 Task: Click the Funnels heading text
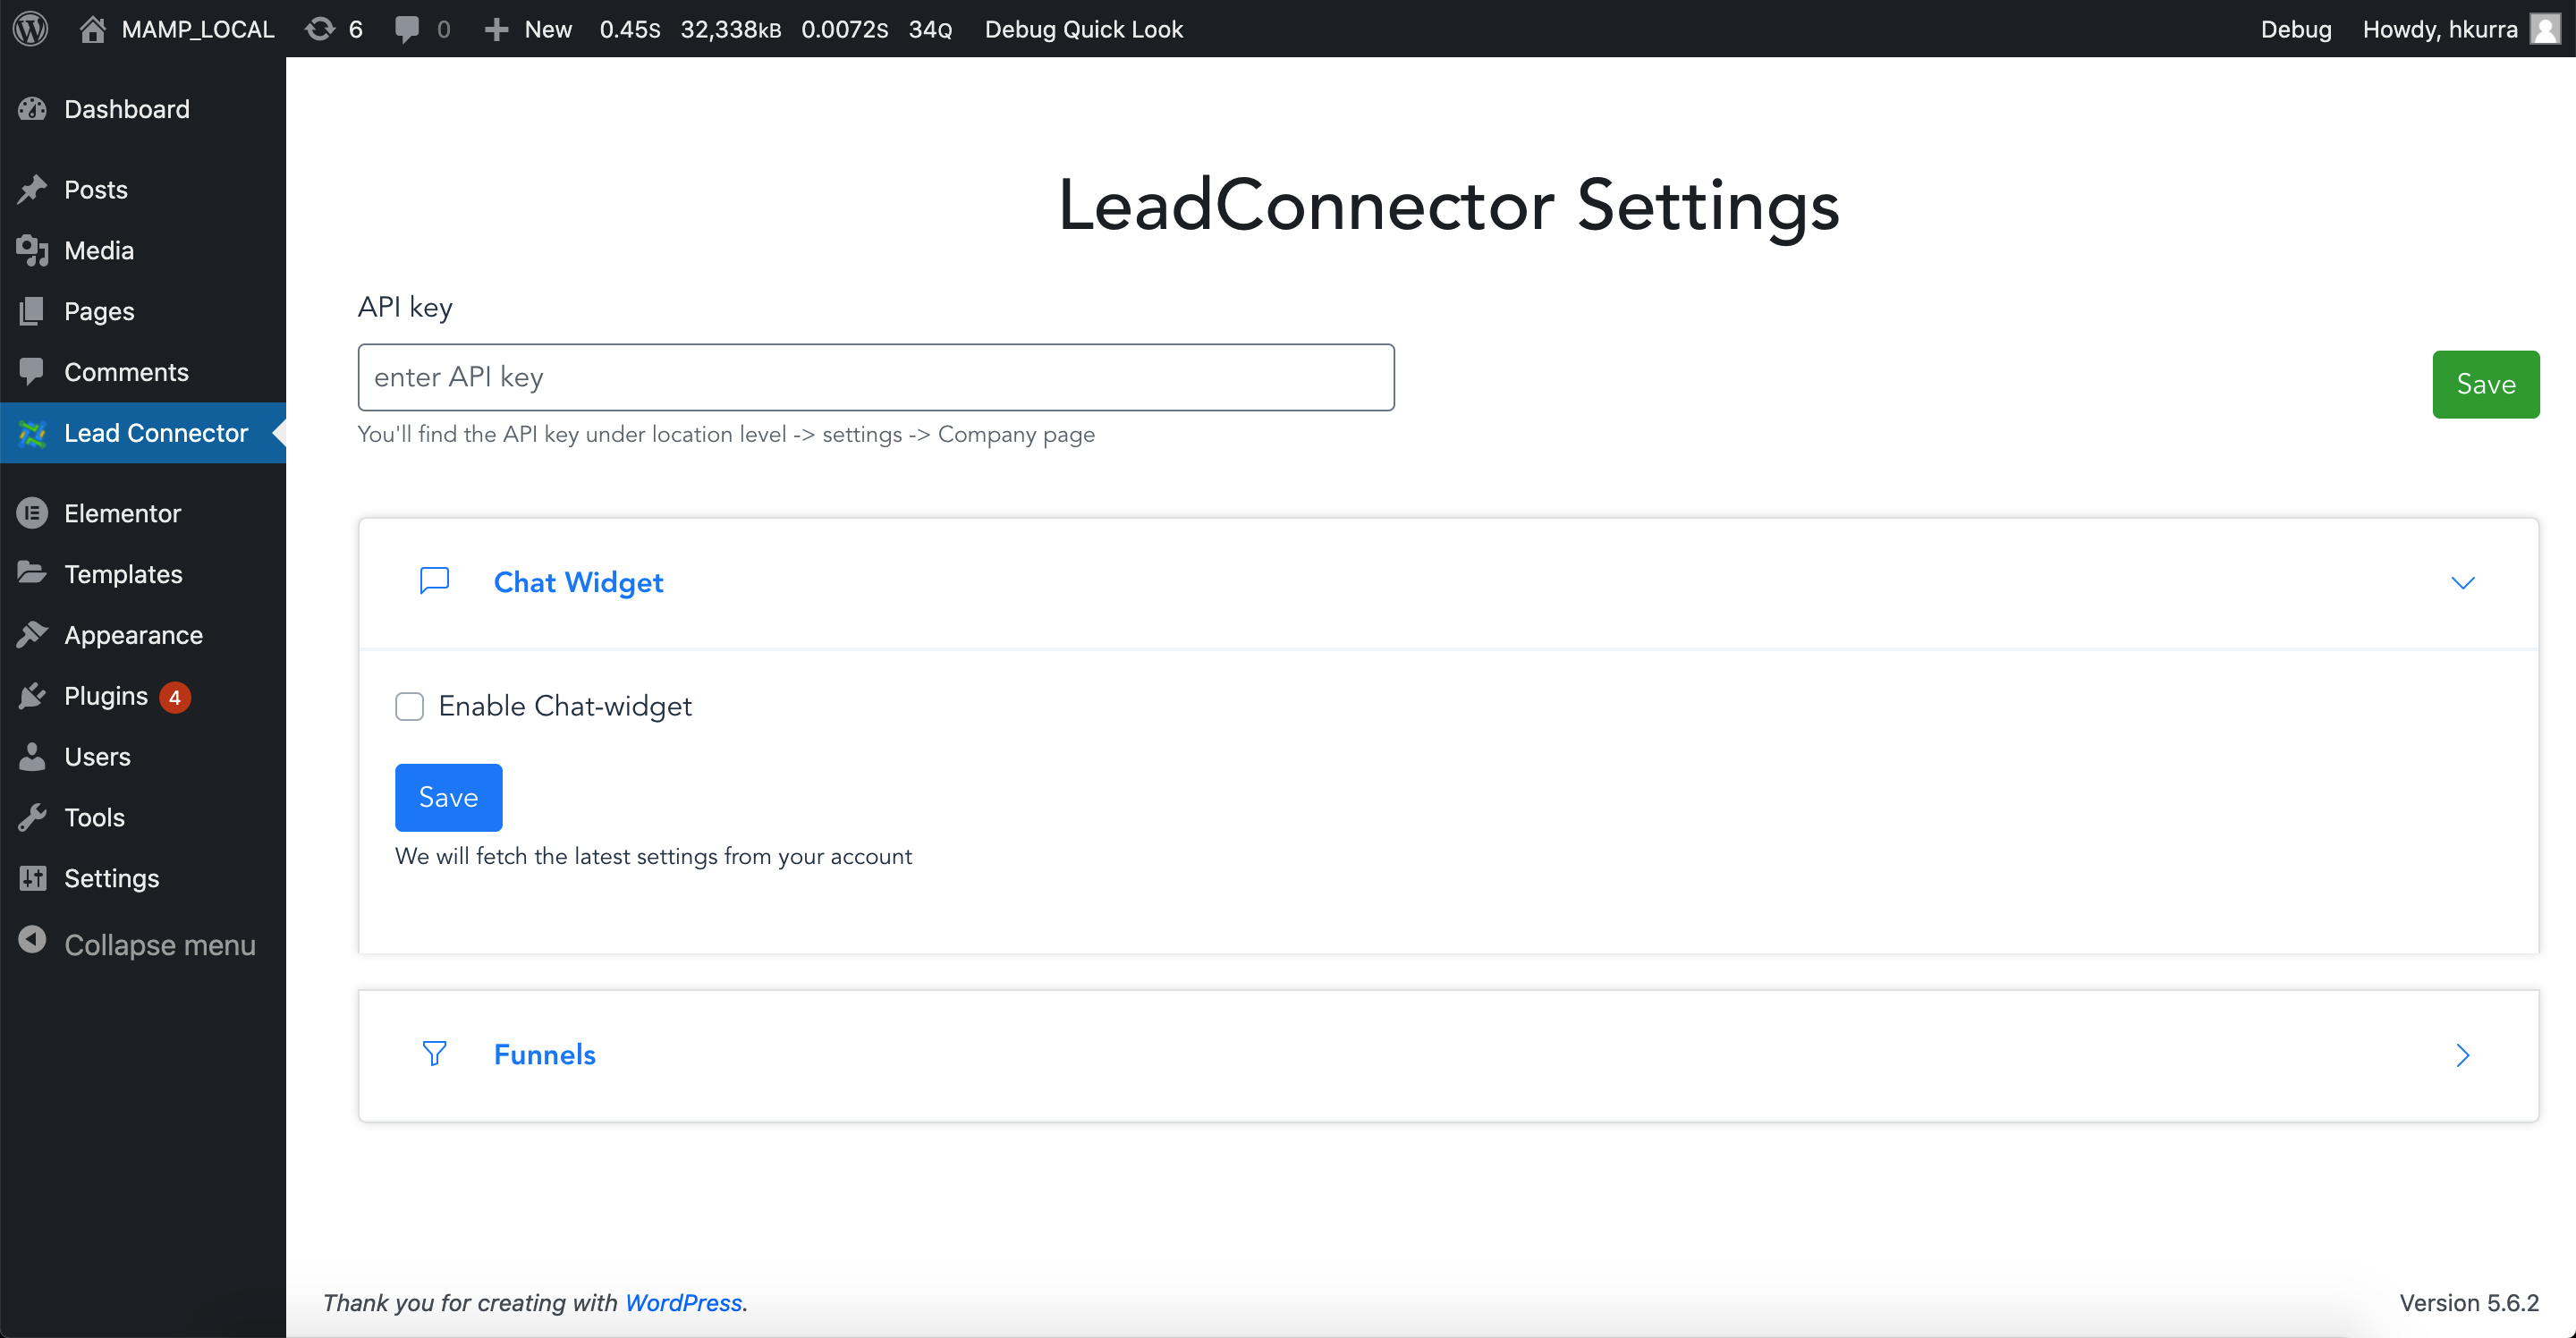click(x=544, y=1054)
